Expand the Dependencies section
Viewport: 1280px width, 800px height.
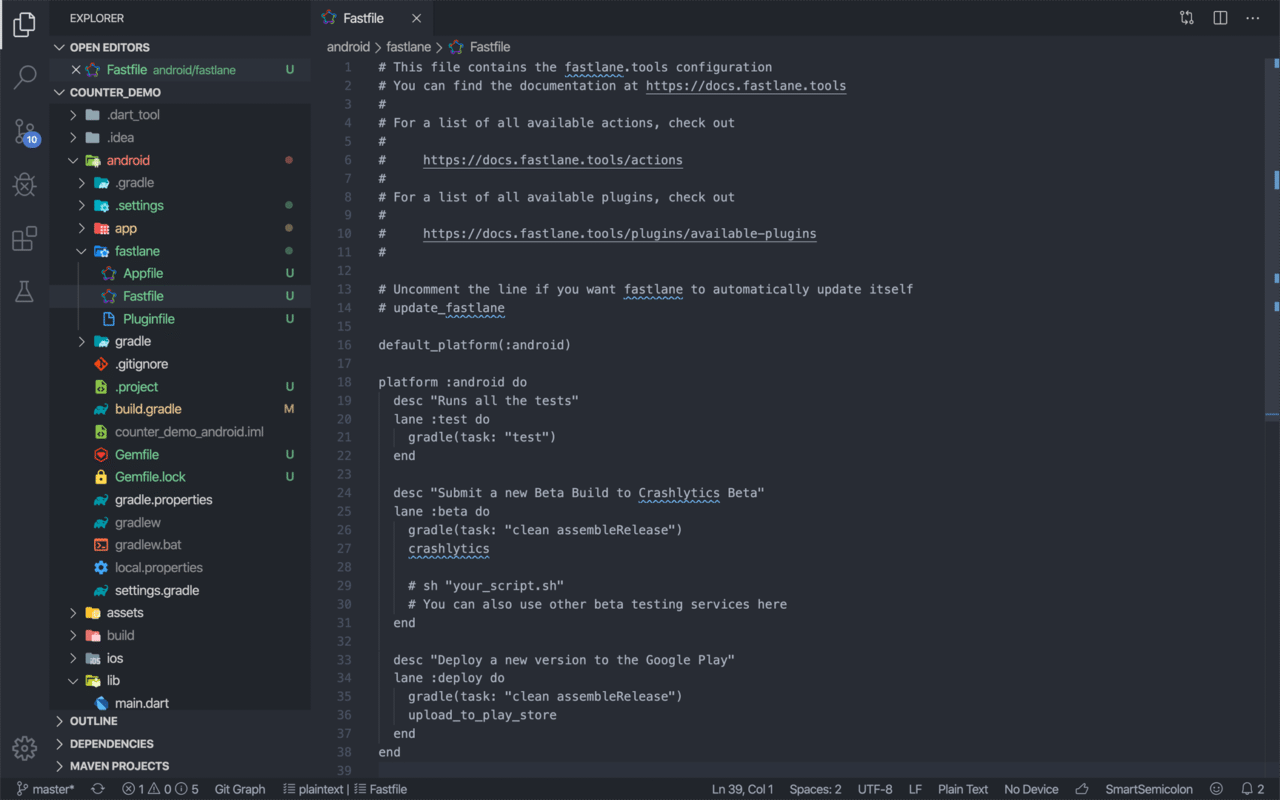pyautogui.click(x=180, y=744)
